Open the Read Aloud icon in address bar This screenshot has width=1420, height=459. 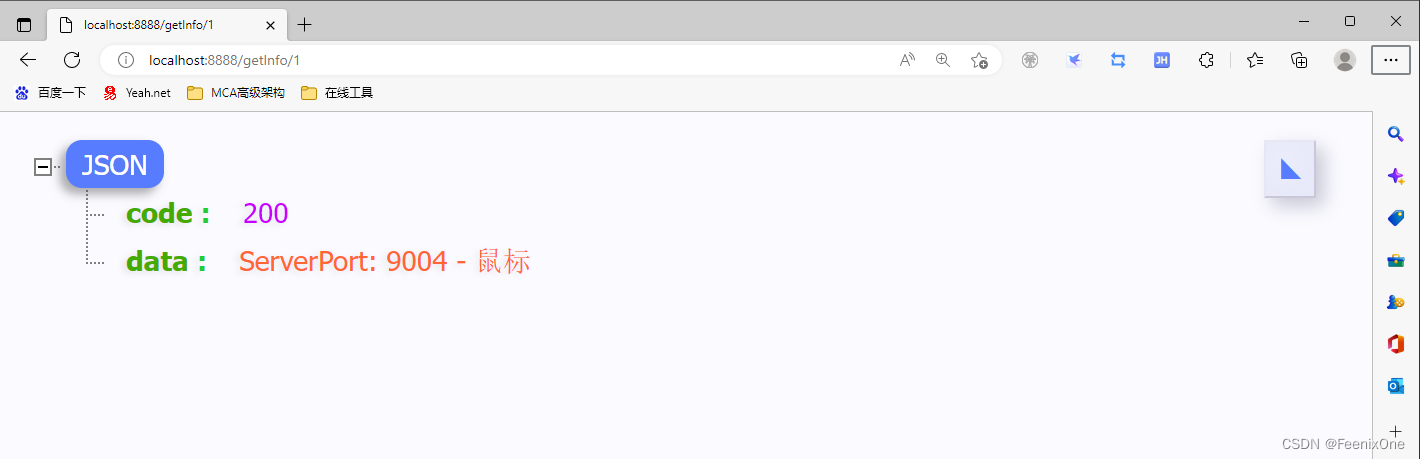(x=907, y=60)
